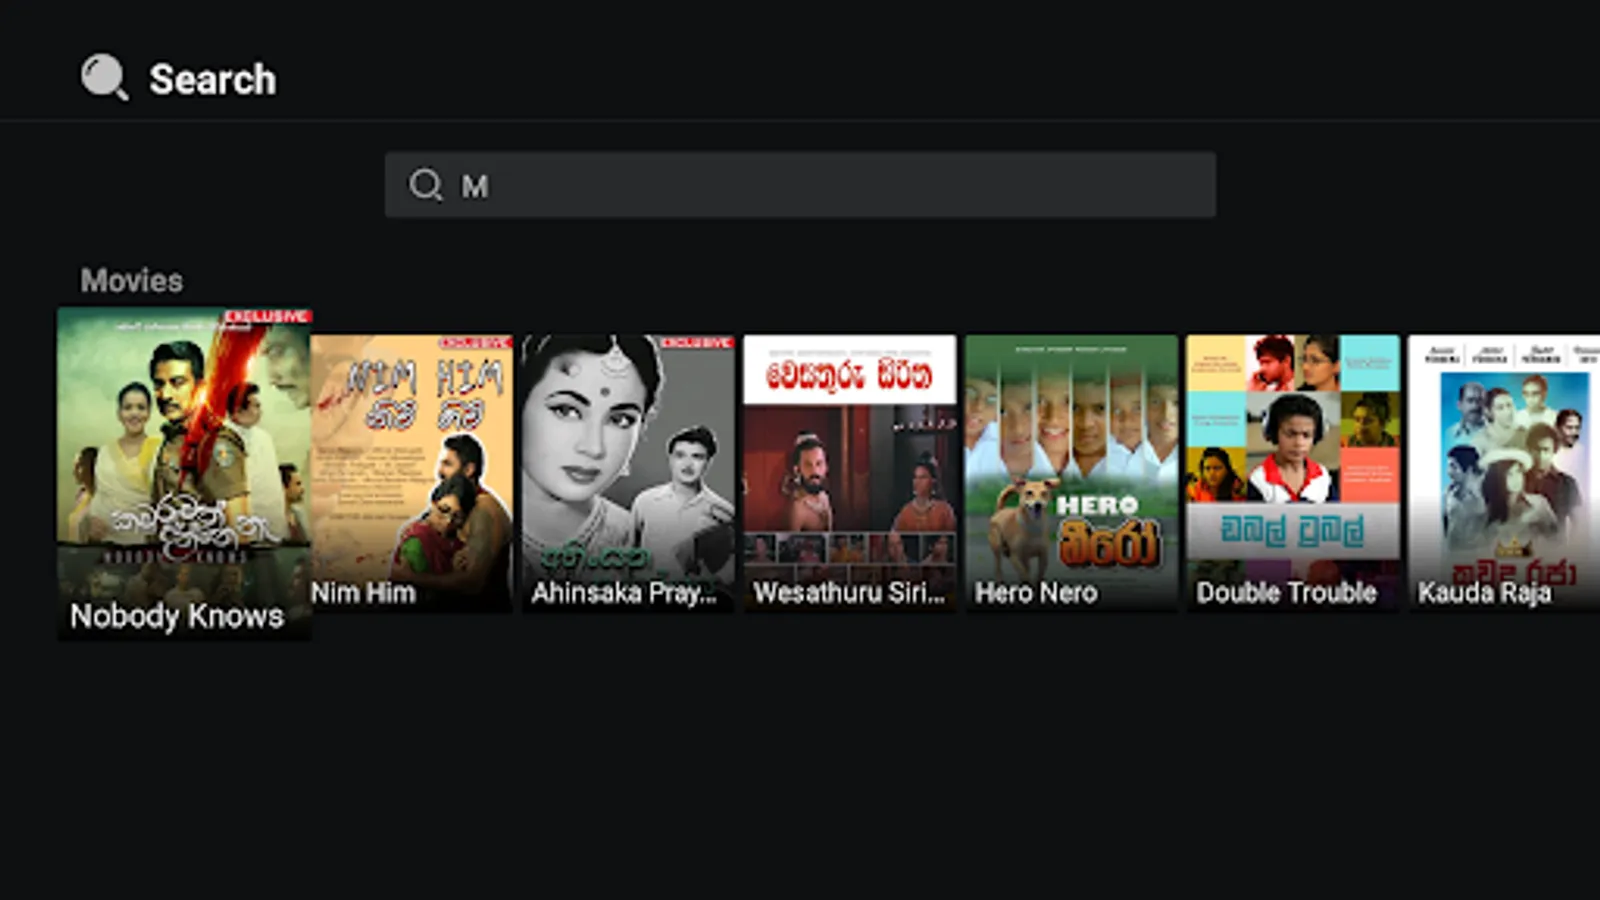The image size is (1600, 900).
Task: Click the Ahinsaka Pray... title caption
Action: click(x=624, y=593)
